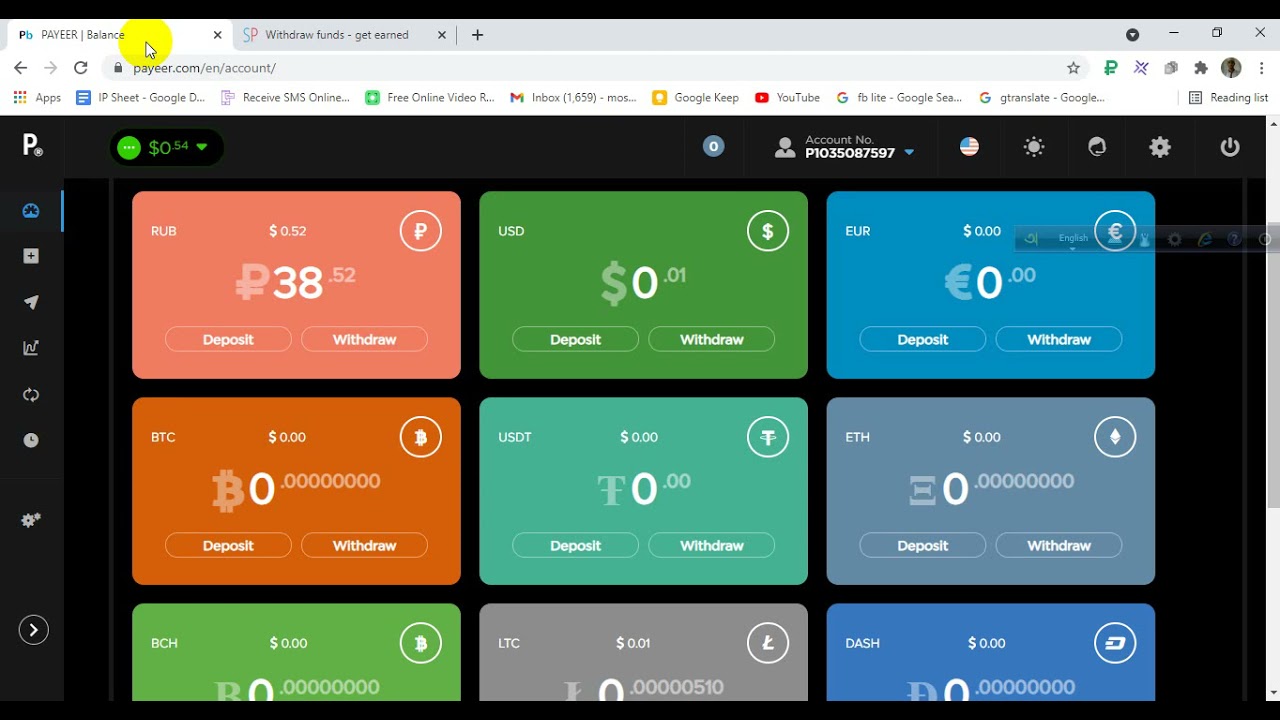Withdraw from the USD wallet

click(711, 340)
